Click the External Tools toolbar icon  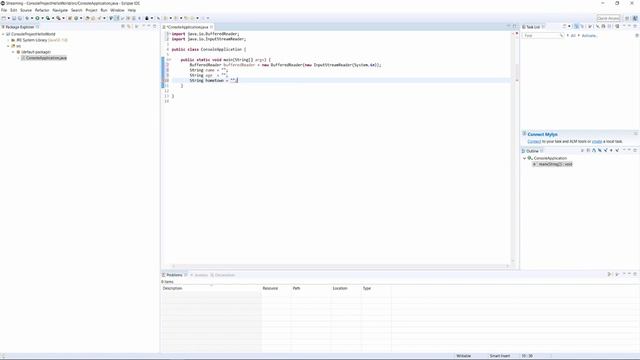58,18
